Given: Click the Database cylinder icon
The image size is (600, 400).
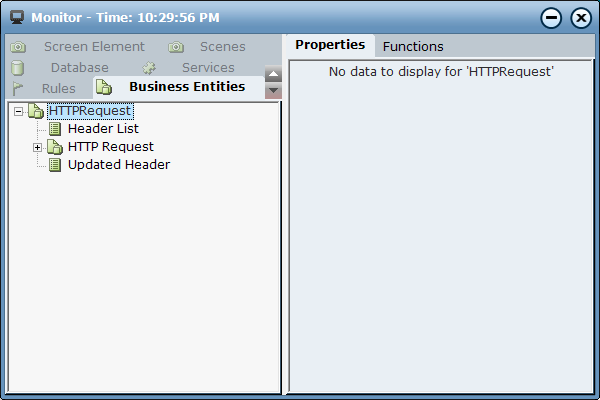Looking at the screenshot, I should (x=18, y=68).
